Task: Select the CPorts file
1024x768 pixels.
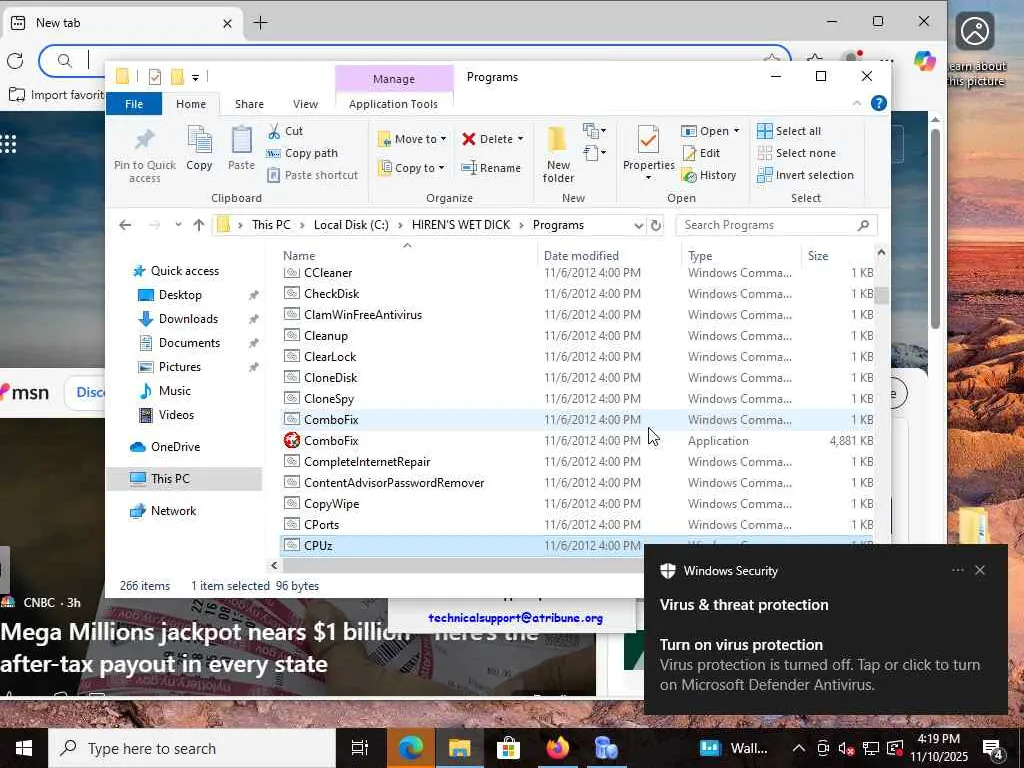Action: (x=578, y=524)
